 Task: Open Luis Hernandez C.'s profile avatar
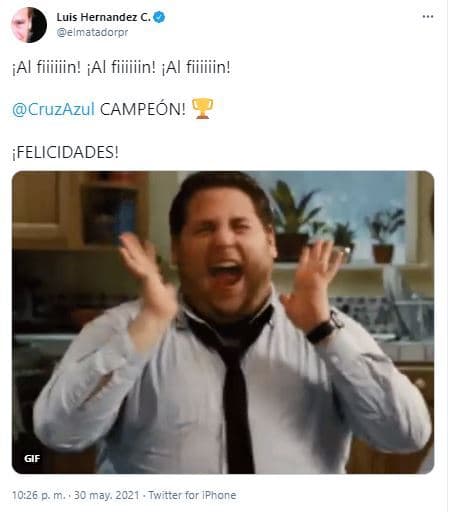(29, 25)
